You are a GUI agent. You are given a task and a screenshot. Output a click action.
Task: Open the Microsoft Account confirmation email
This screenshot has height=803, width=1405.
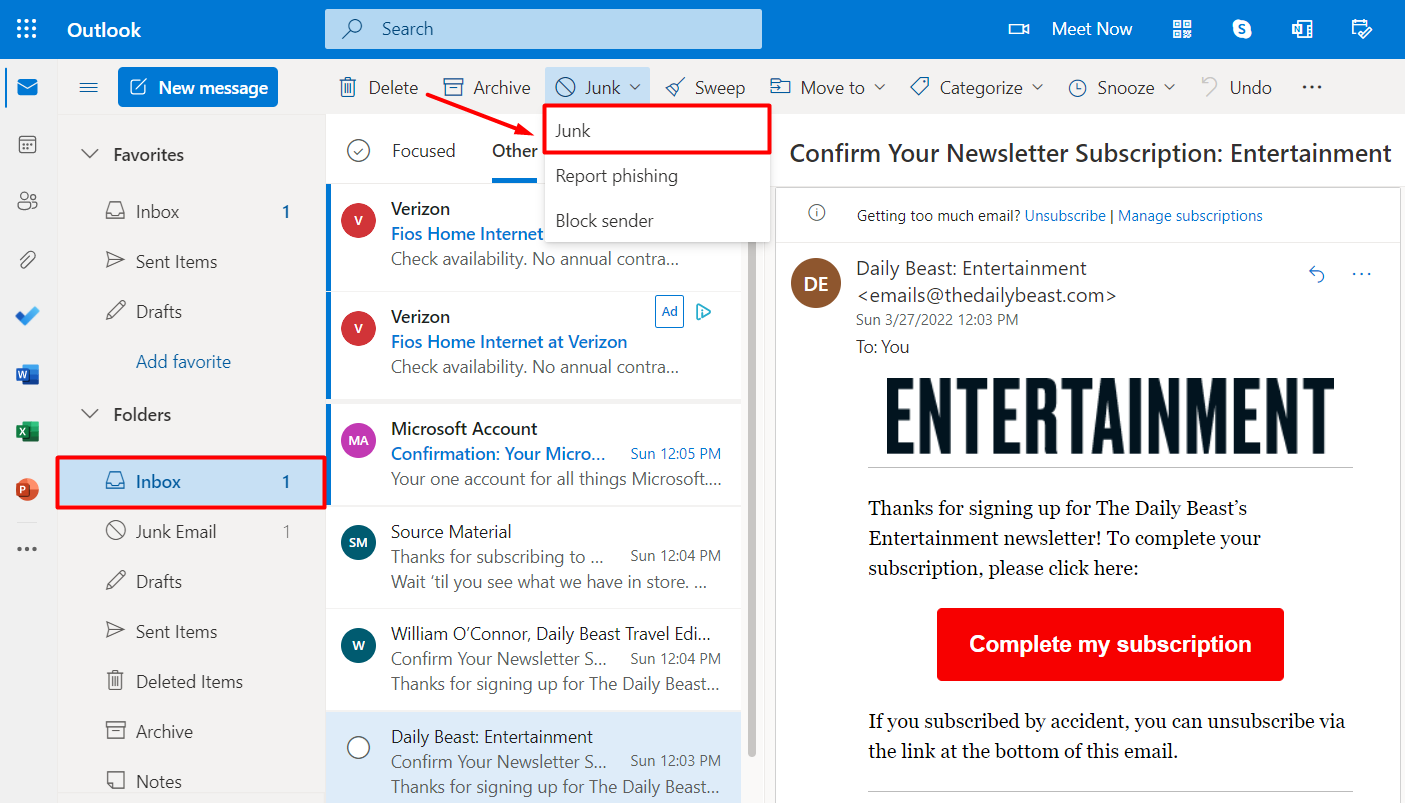click(x=535, y=454)
